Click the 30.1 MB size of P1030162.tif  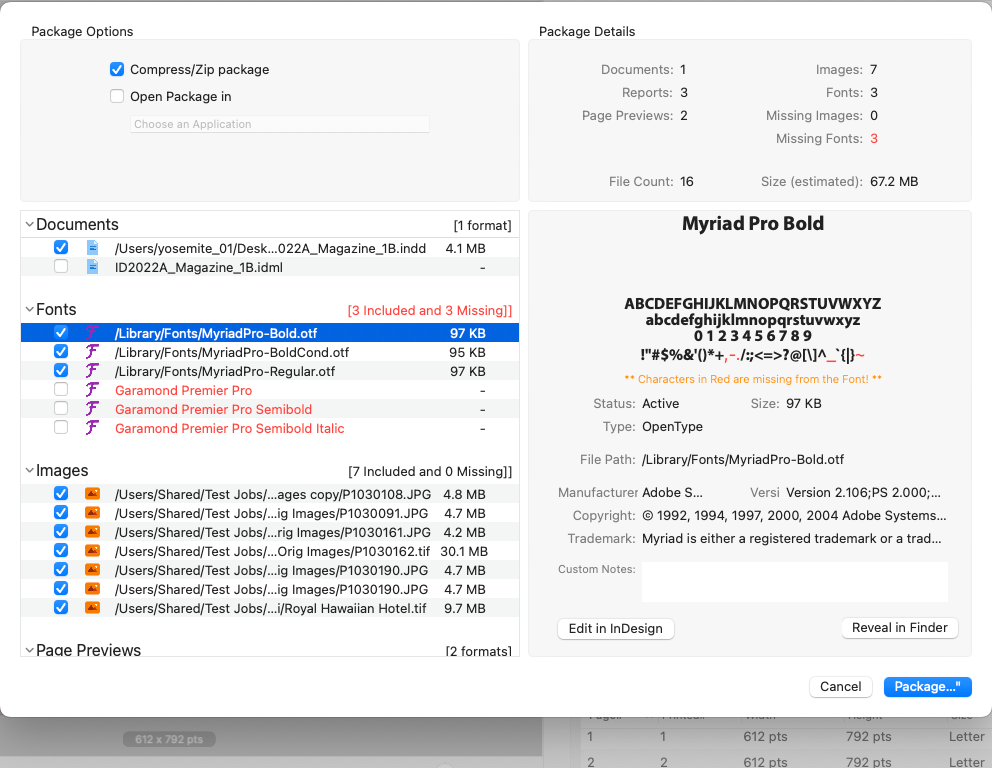464,551
